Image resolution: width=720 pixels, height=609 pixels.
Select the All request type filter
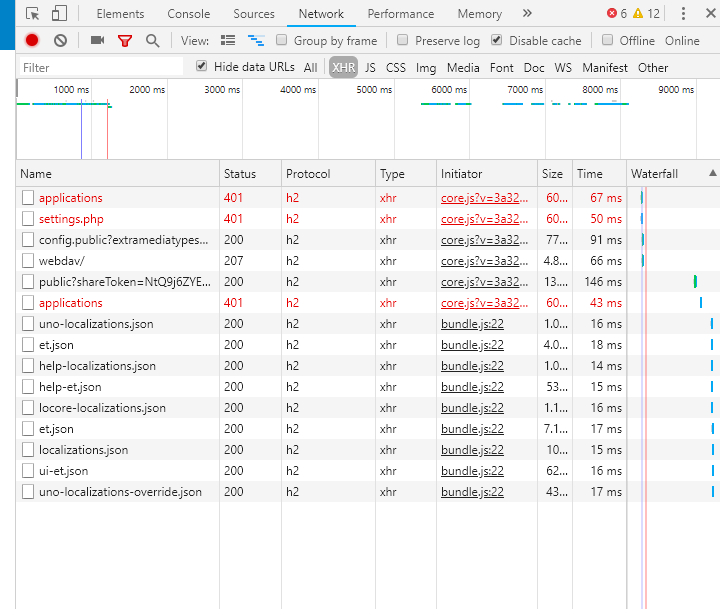(x=310, y=68)
